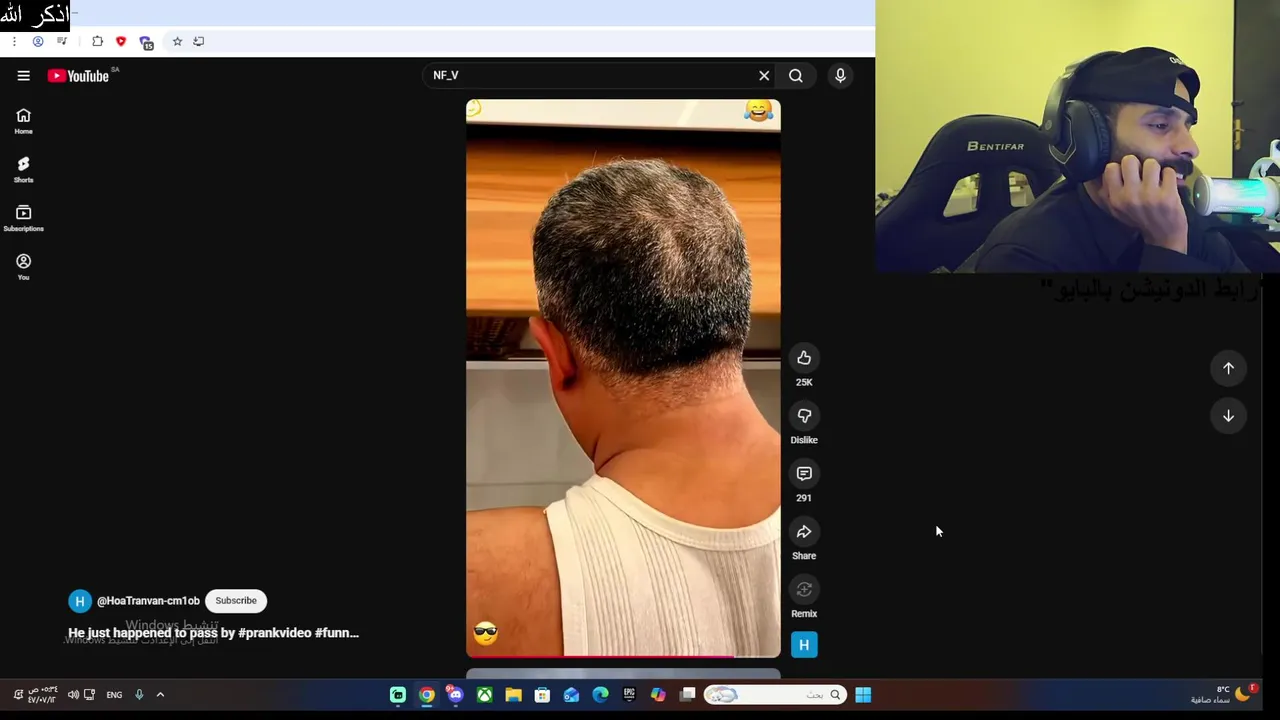Screen dimensions: 1280x720
Task: Click the tray microphone icon
Action: coord(139,695)
